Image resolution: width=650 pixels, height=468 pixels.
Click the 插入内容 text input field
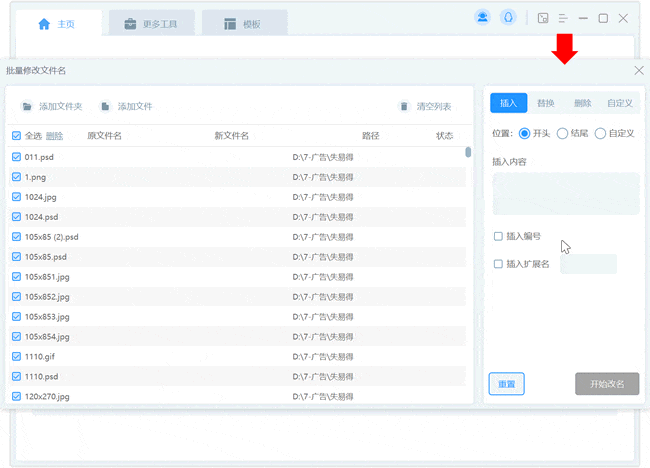[x=565, y=193]
